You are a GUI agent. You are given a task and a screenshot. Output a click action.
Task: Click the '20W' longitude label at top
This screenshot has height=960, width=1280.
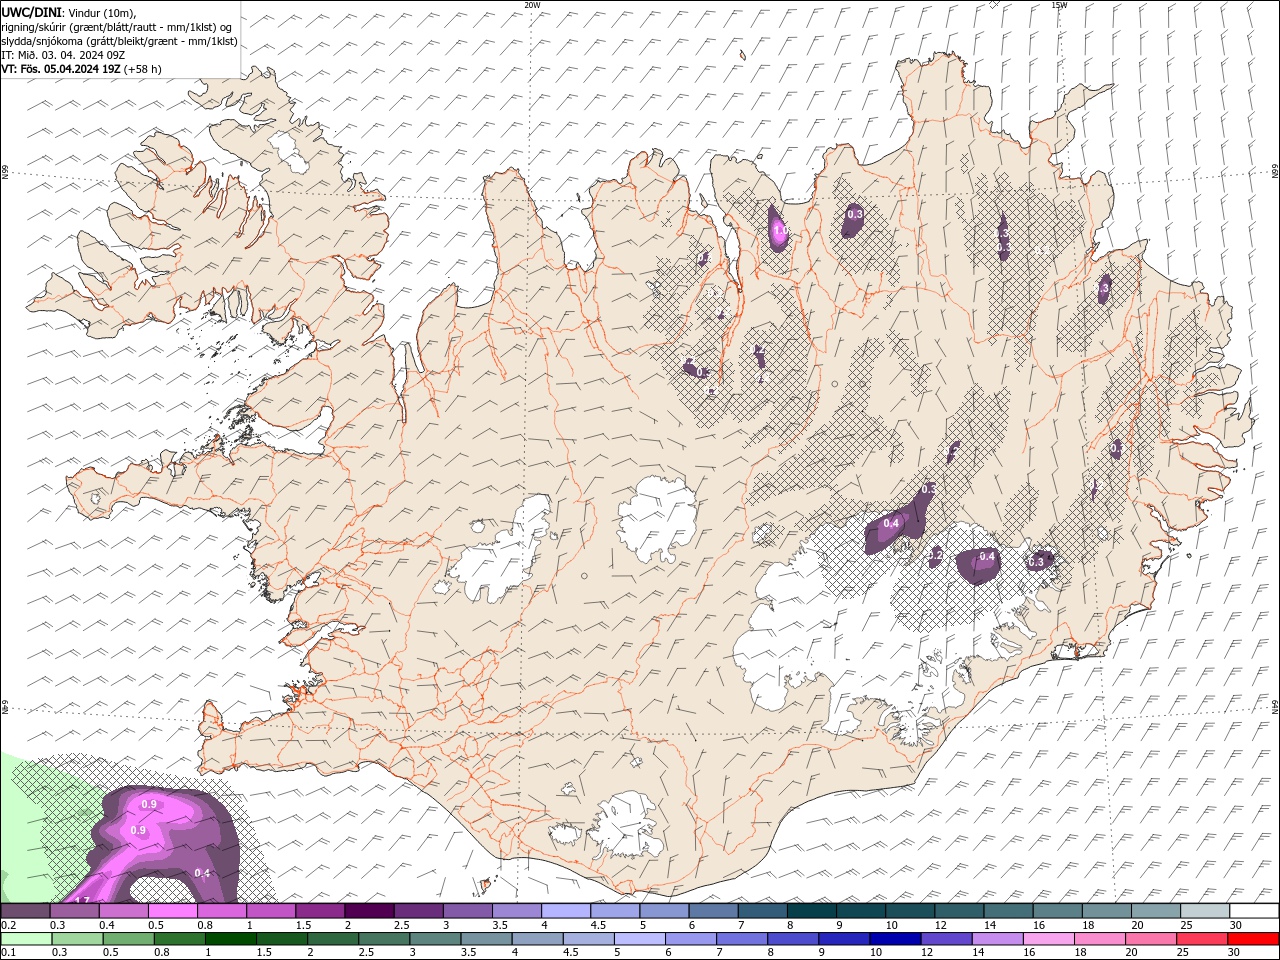pyautogui.click(x=532, y=5)
